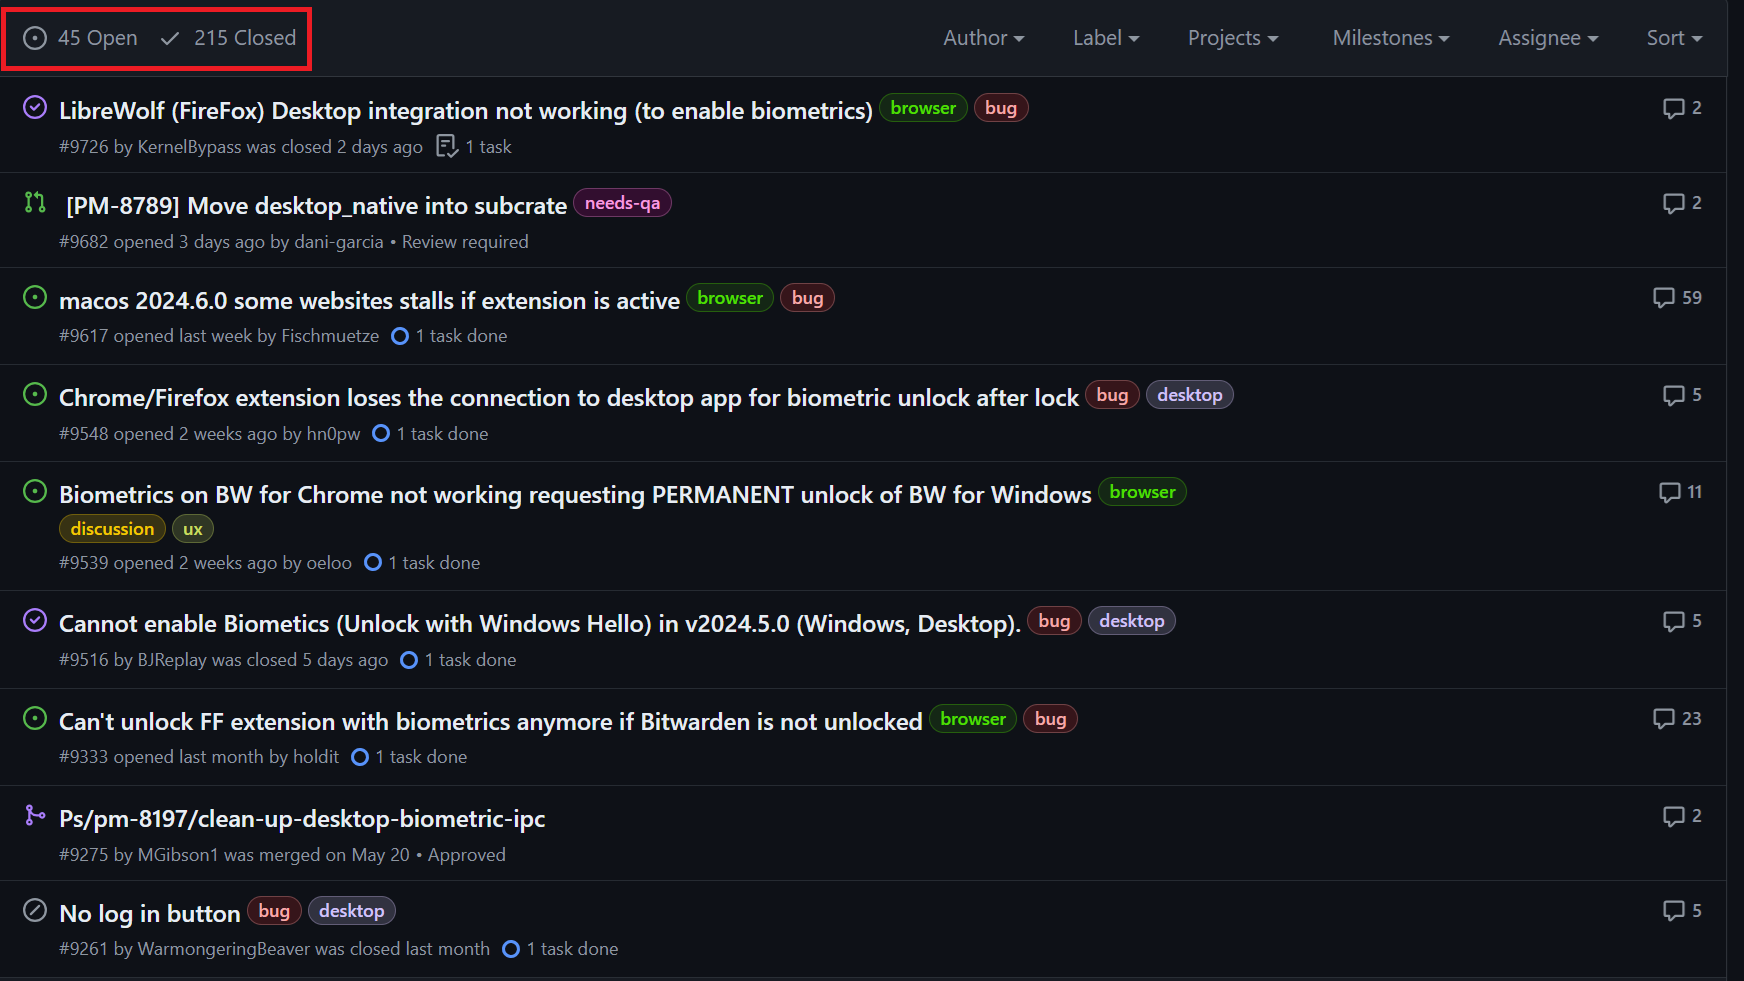The image size is (1744, 981).
Task: Visit KernelBypass author profile link
Action: (x=189, y=147)
